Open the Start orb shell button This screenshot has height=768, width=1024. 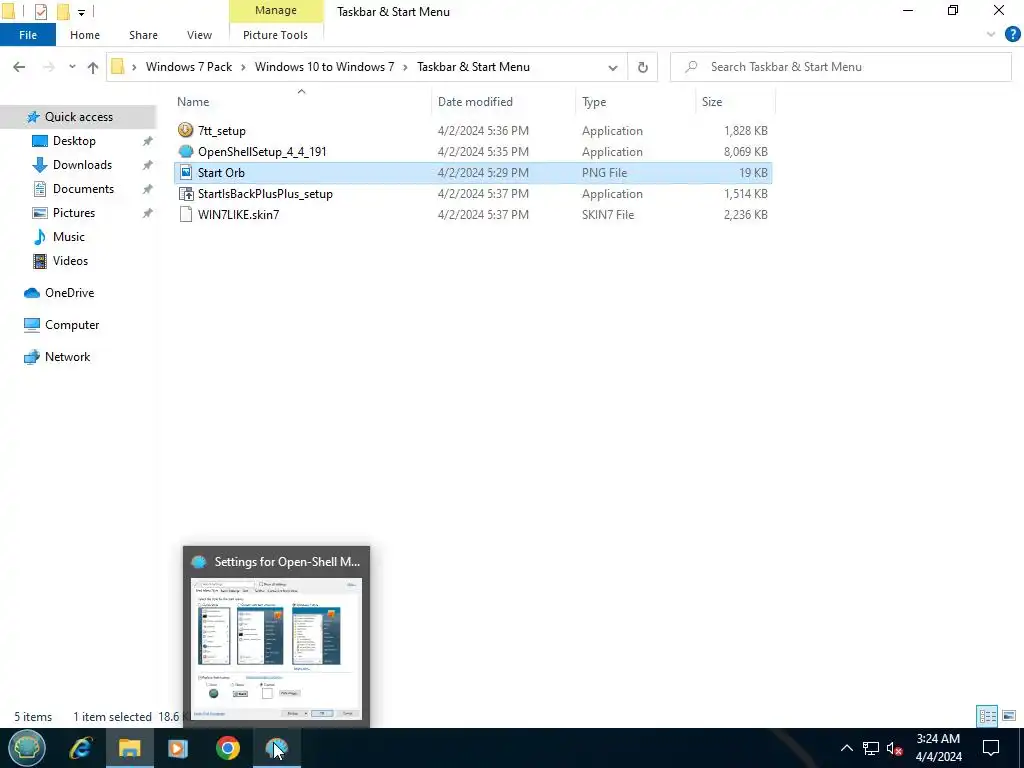(26, 748)
